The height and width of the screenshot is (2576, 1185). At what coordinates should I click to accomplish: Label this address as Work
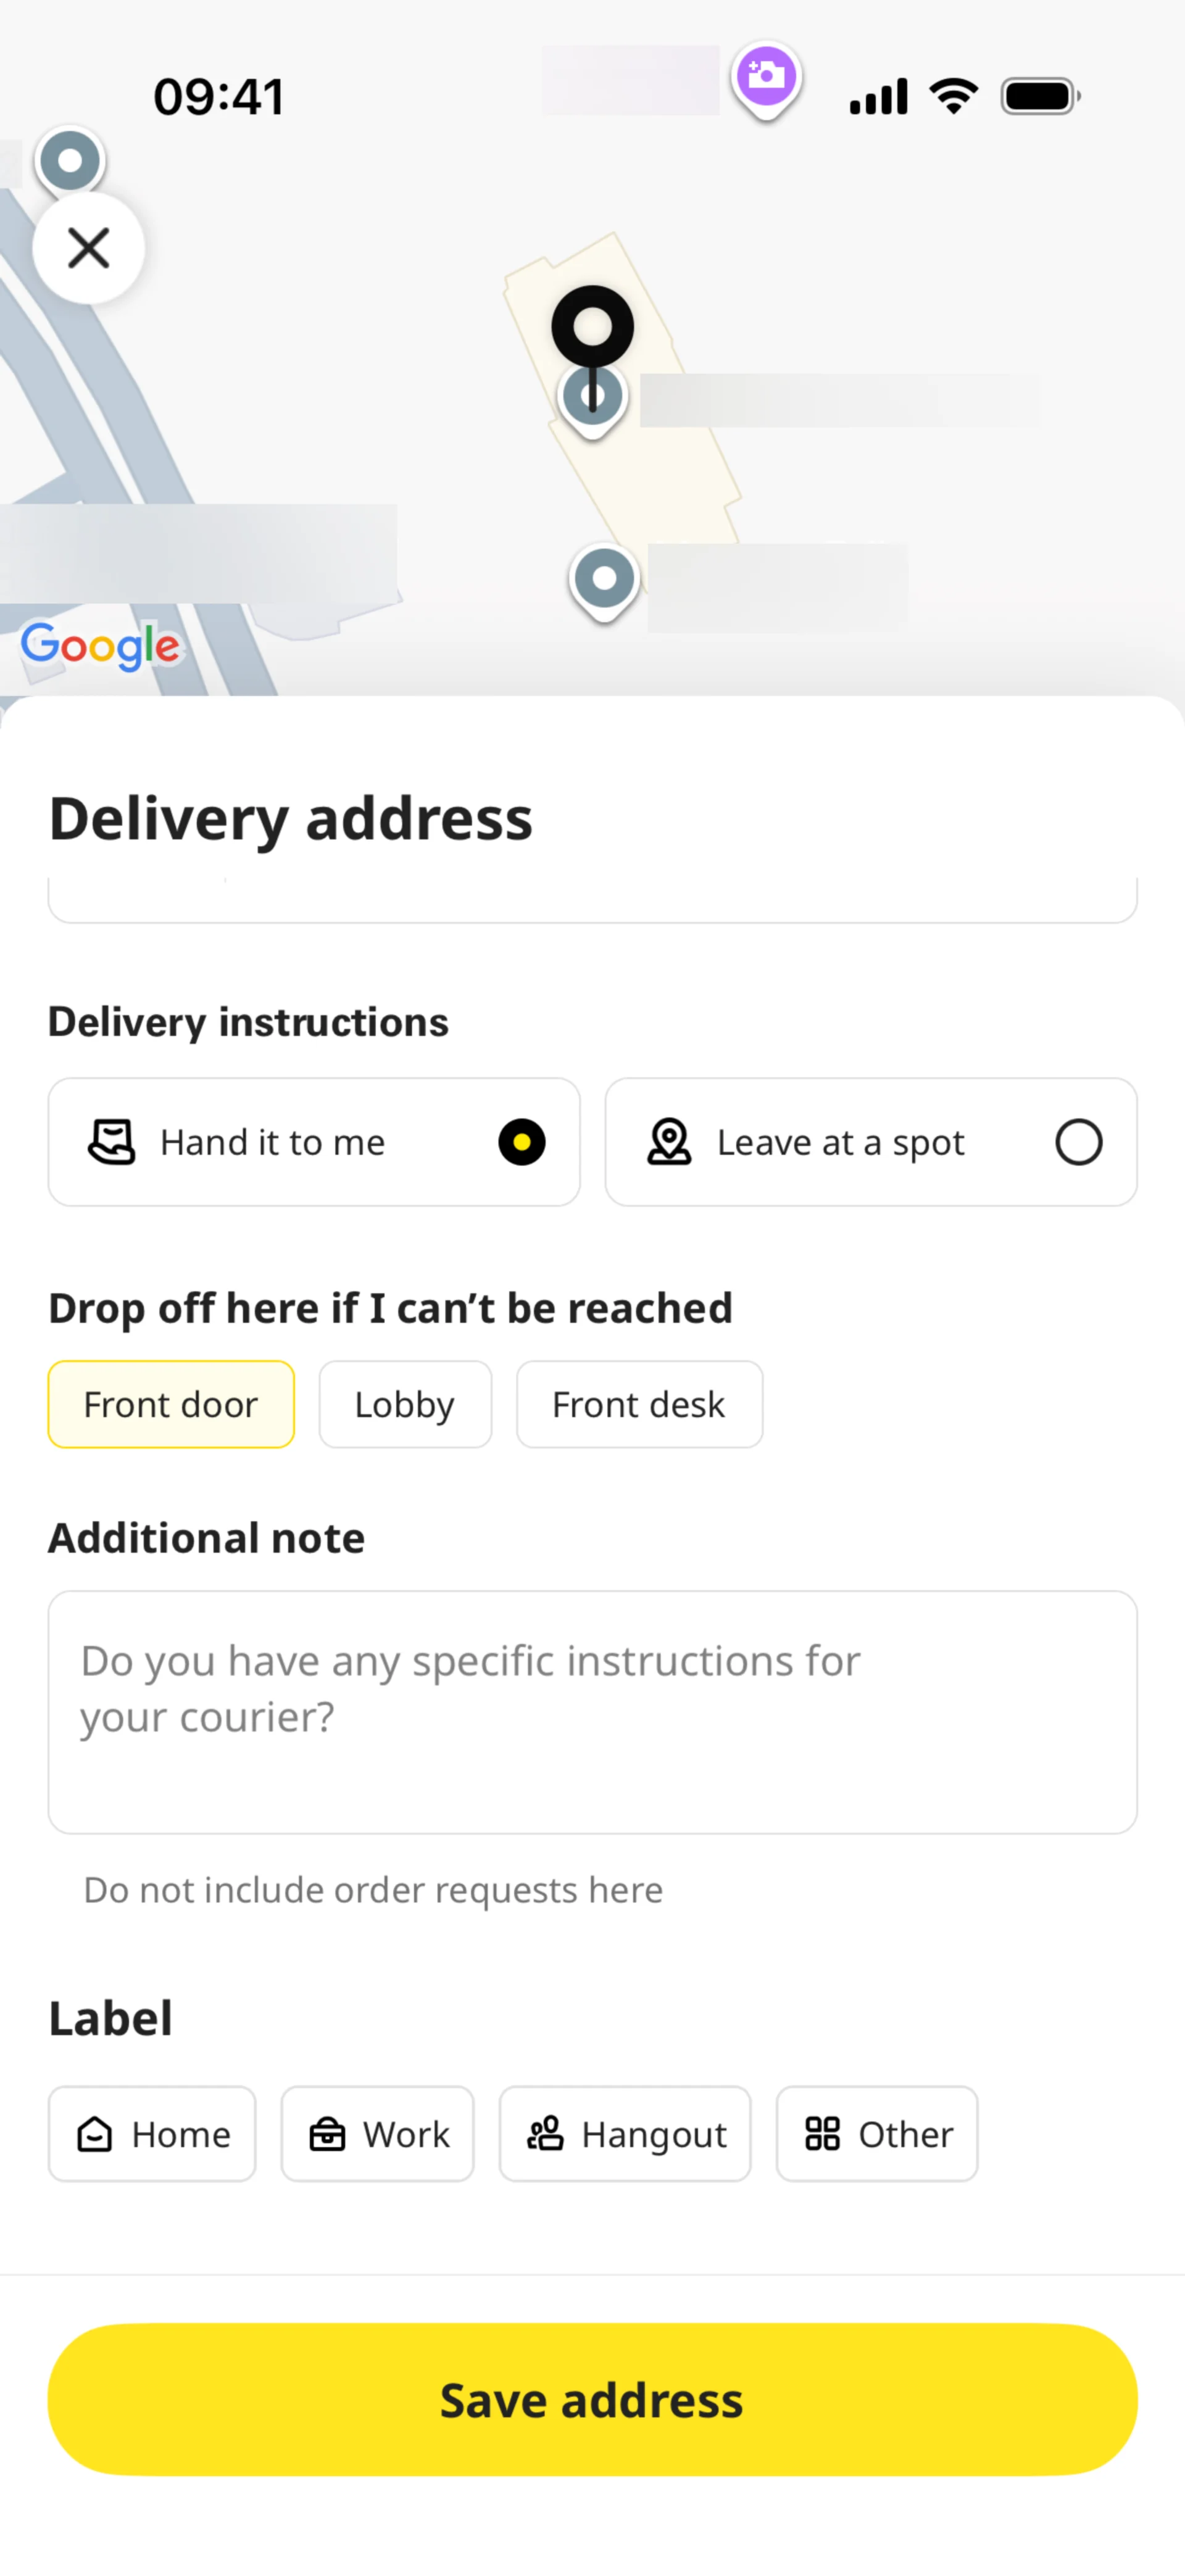click(x=377, y=2134)
